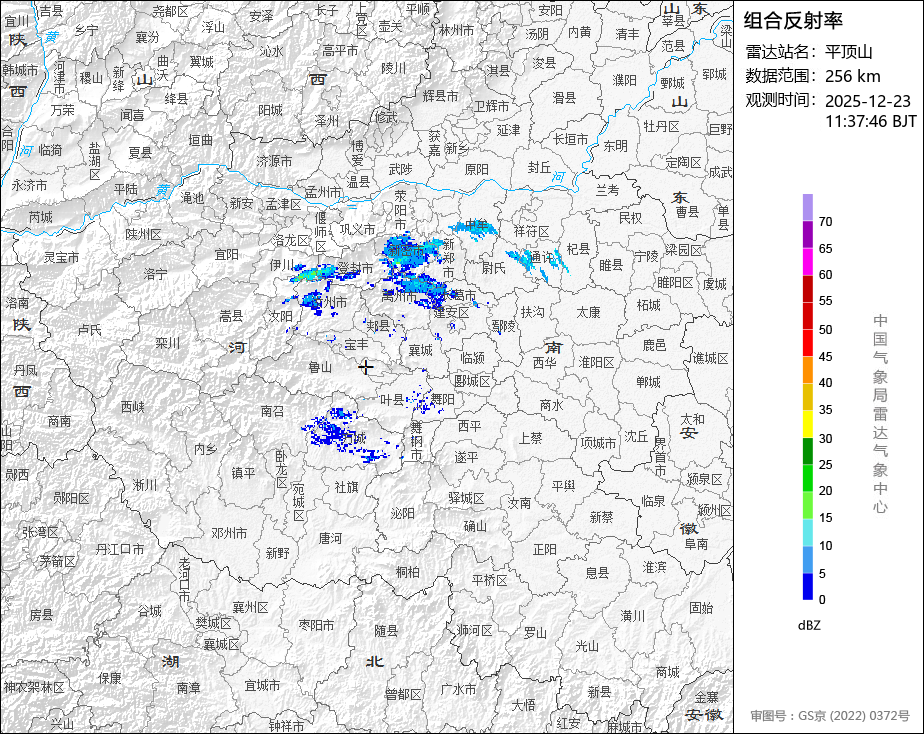Click the legend value 20
The width and height of the screenshot is (924, 734).
tap(825, 491)
